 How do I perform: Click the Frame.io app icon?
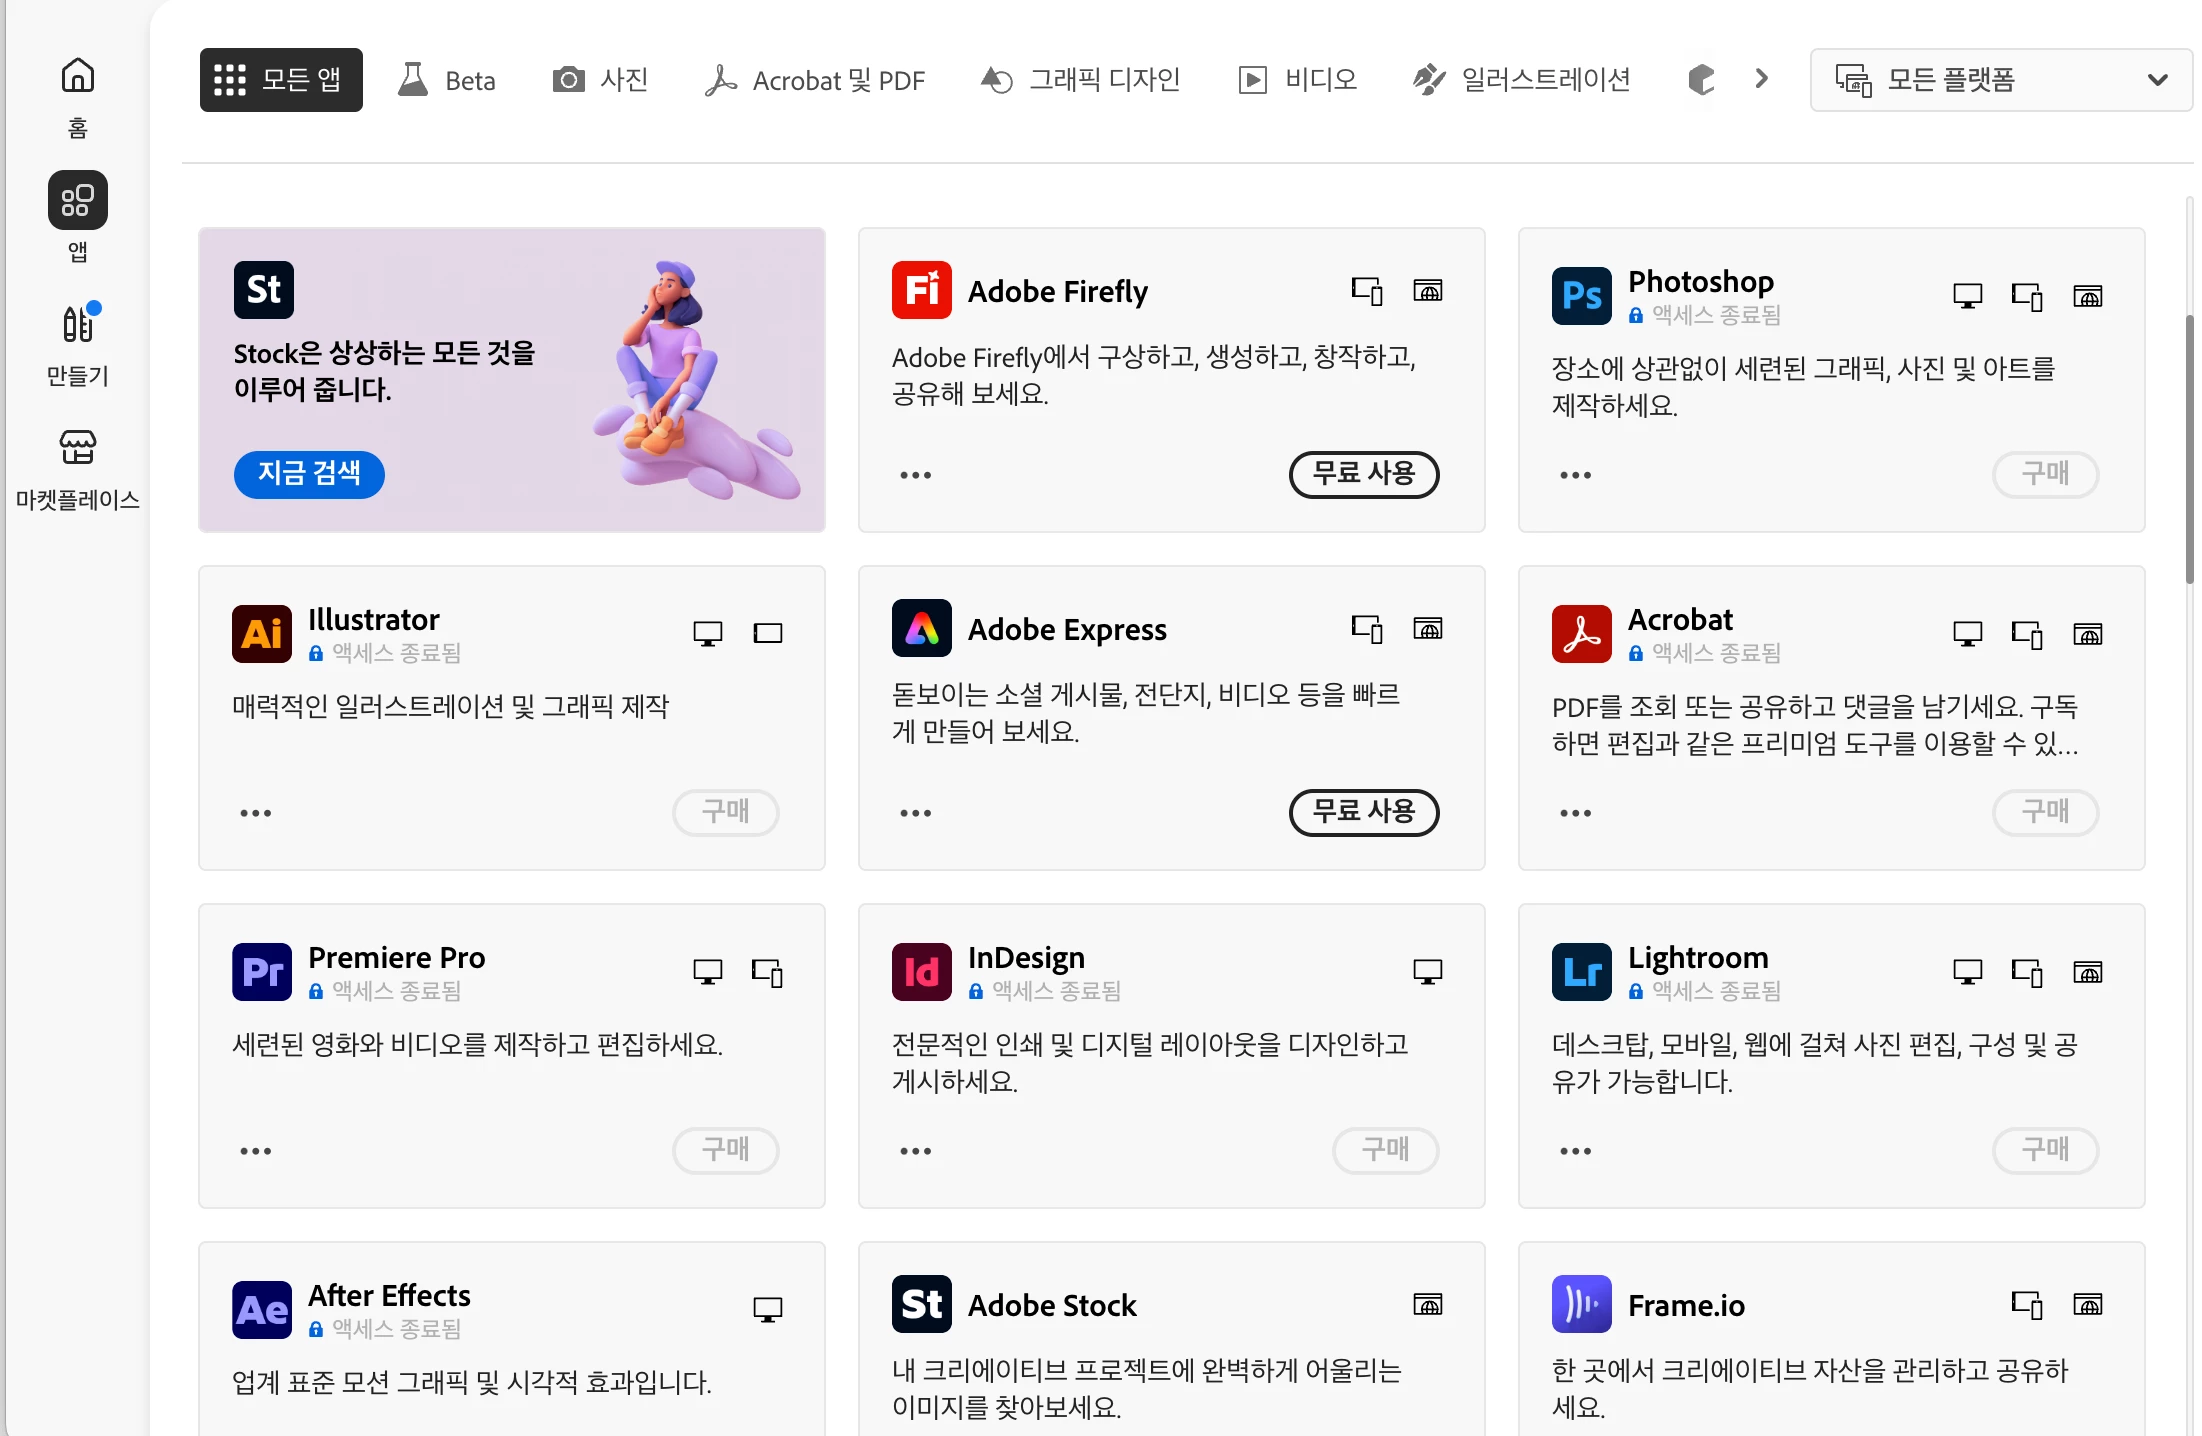(1581, 1304)
